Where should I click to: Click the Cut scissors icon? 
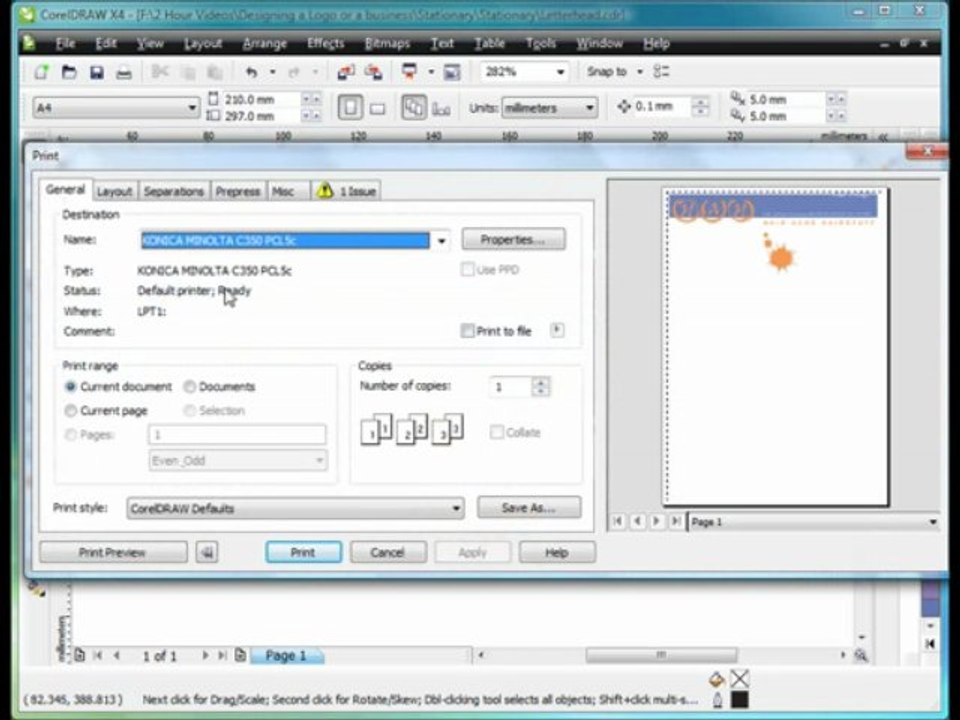coord(160,72)
